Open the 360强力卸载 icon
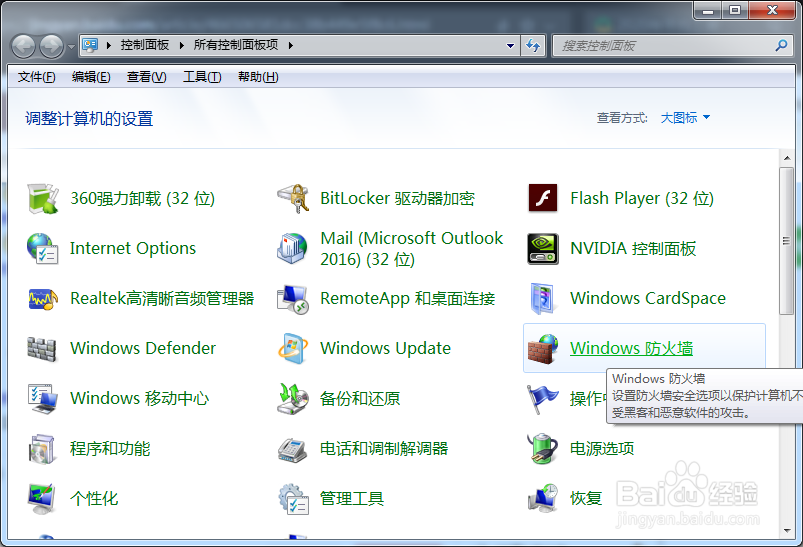This screenshot has height=547, width=803. 43,199
